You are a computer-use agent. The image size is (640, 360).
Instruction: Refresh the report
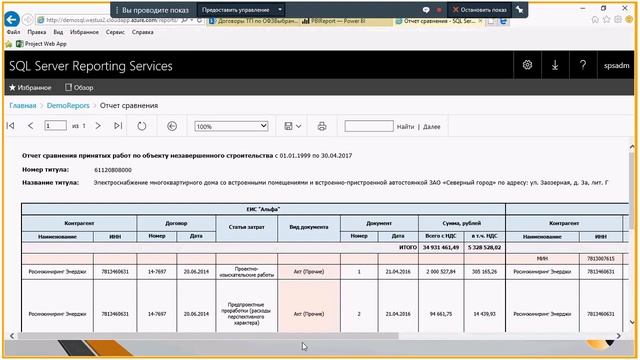(142, 126)
